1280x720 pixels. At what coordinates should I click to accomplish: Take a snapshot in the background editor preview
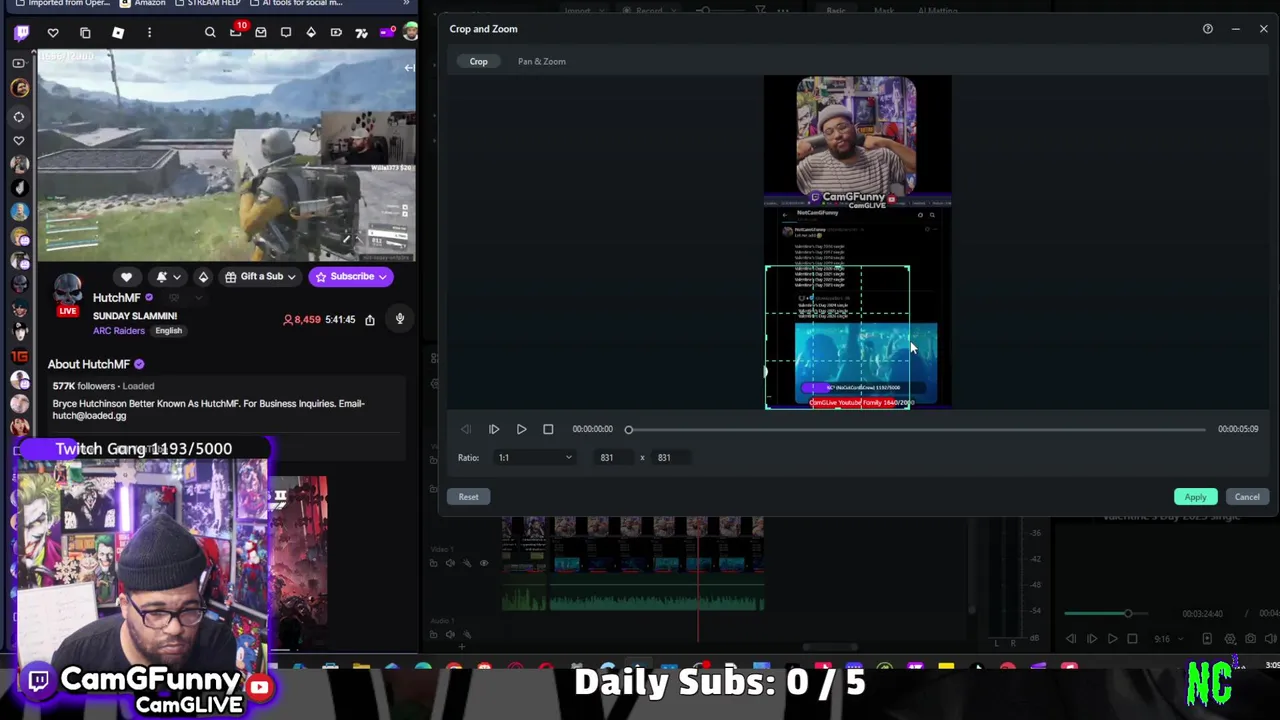coord(1250,639)
